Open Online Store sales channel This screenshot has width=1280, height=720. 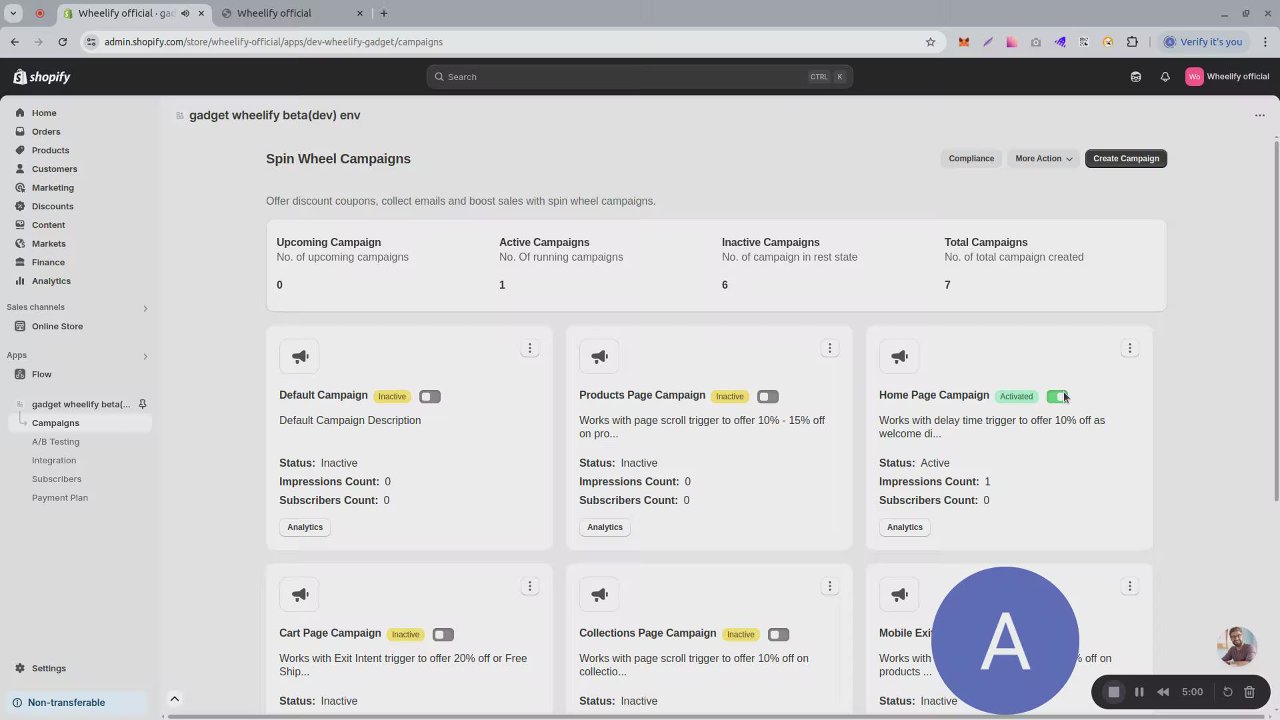click(x=57, y=327)
